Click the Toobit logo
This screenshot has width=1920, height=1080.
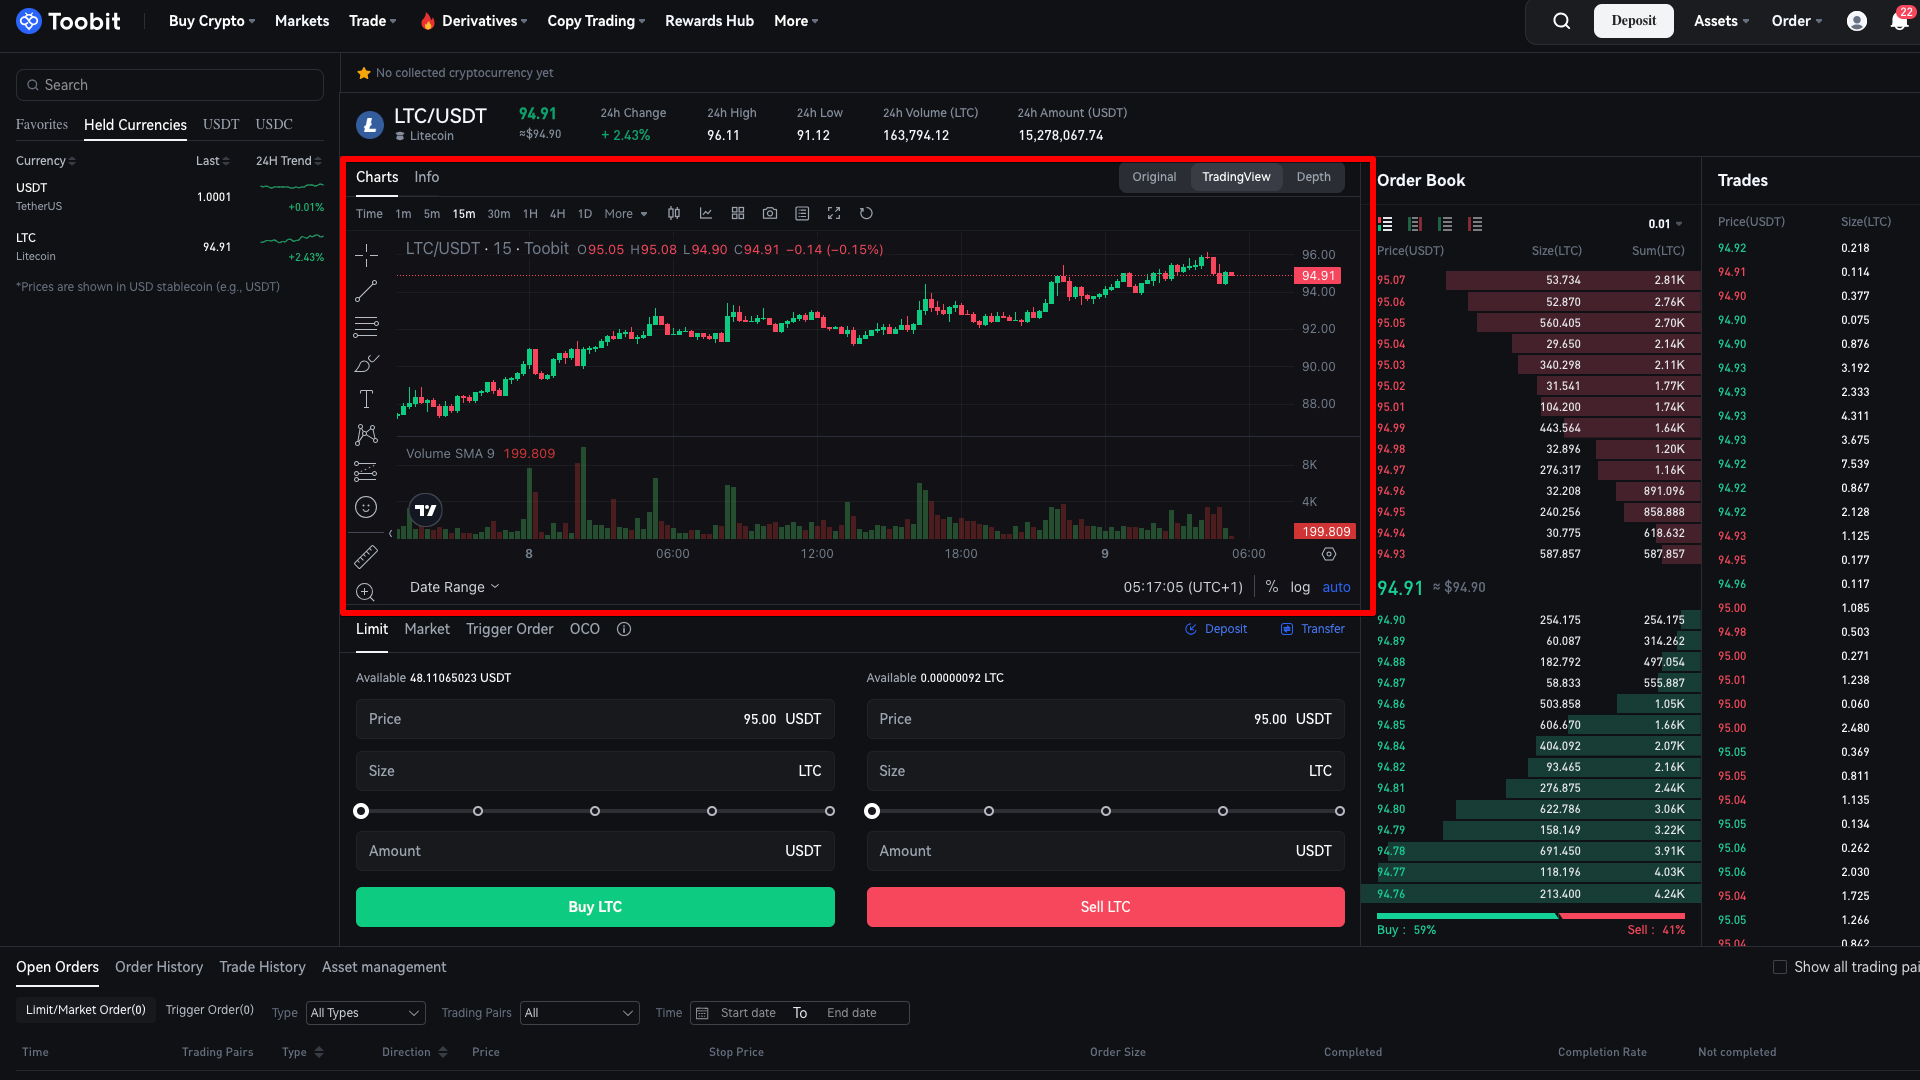tap(68, 21)
